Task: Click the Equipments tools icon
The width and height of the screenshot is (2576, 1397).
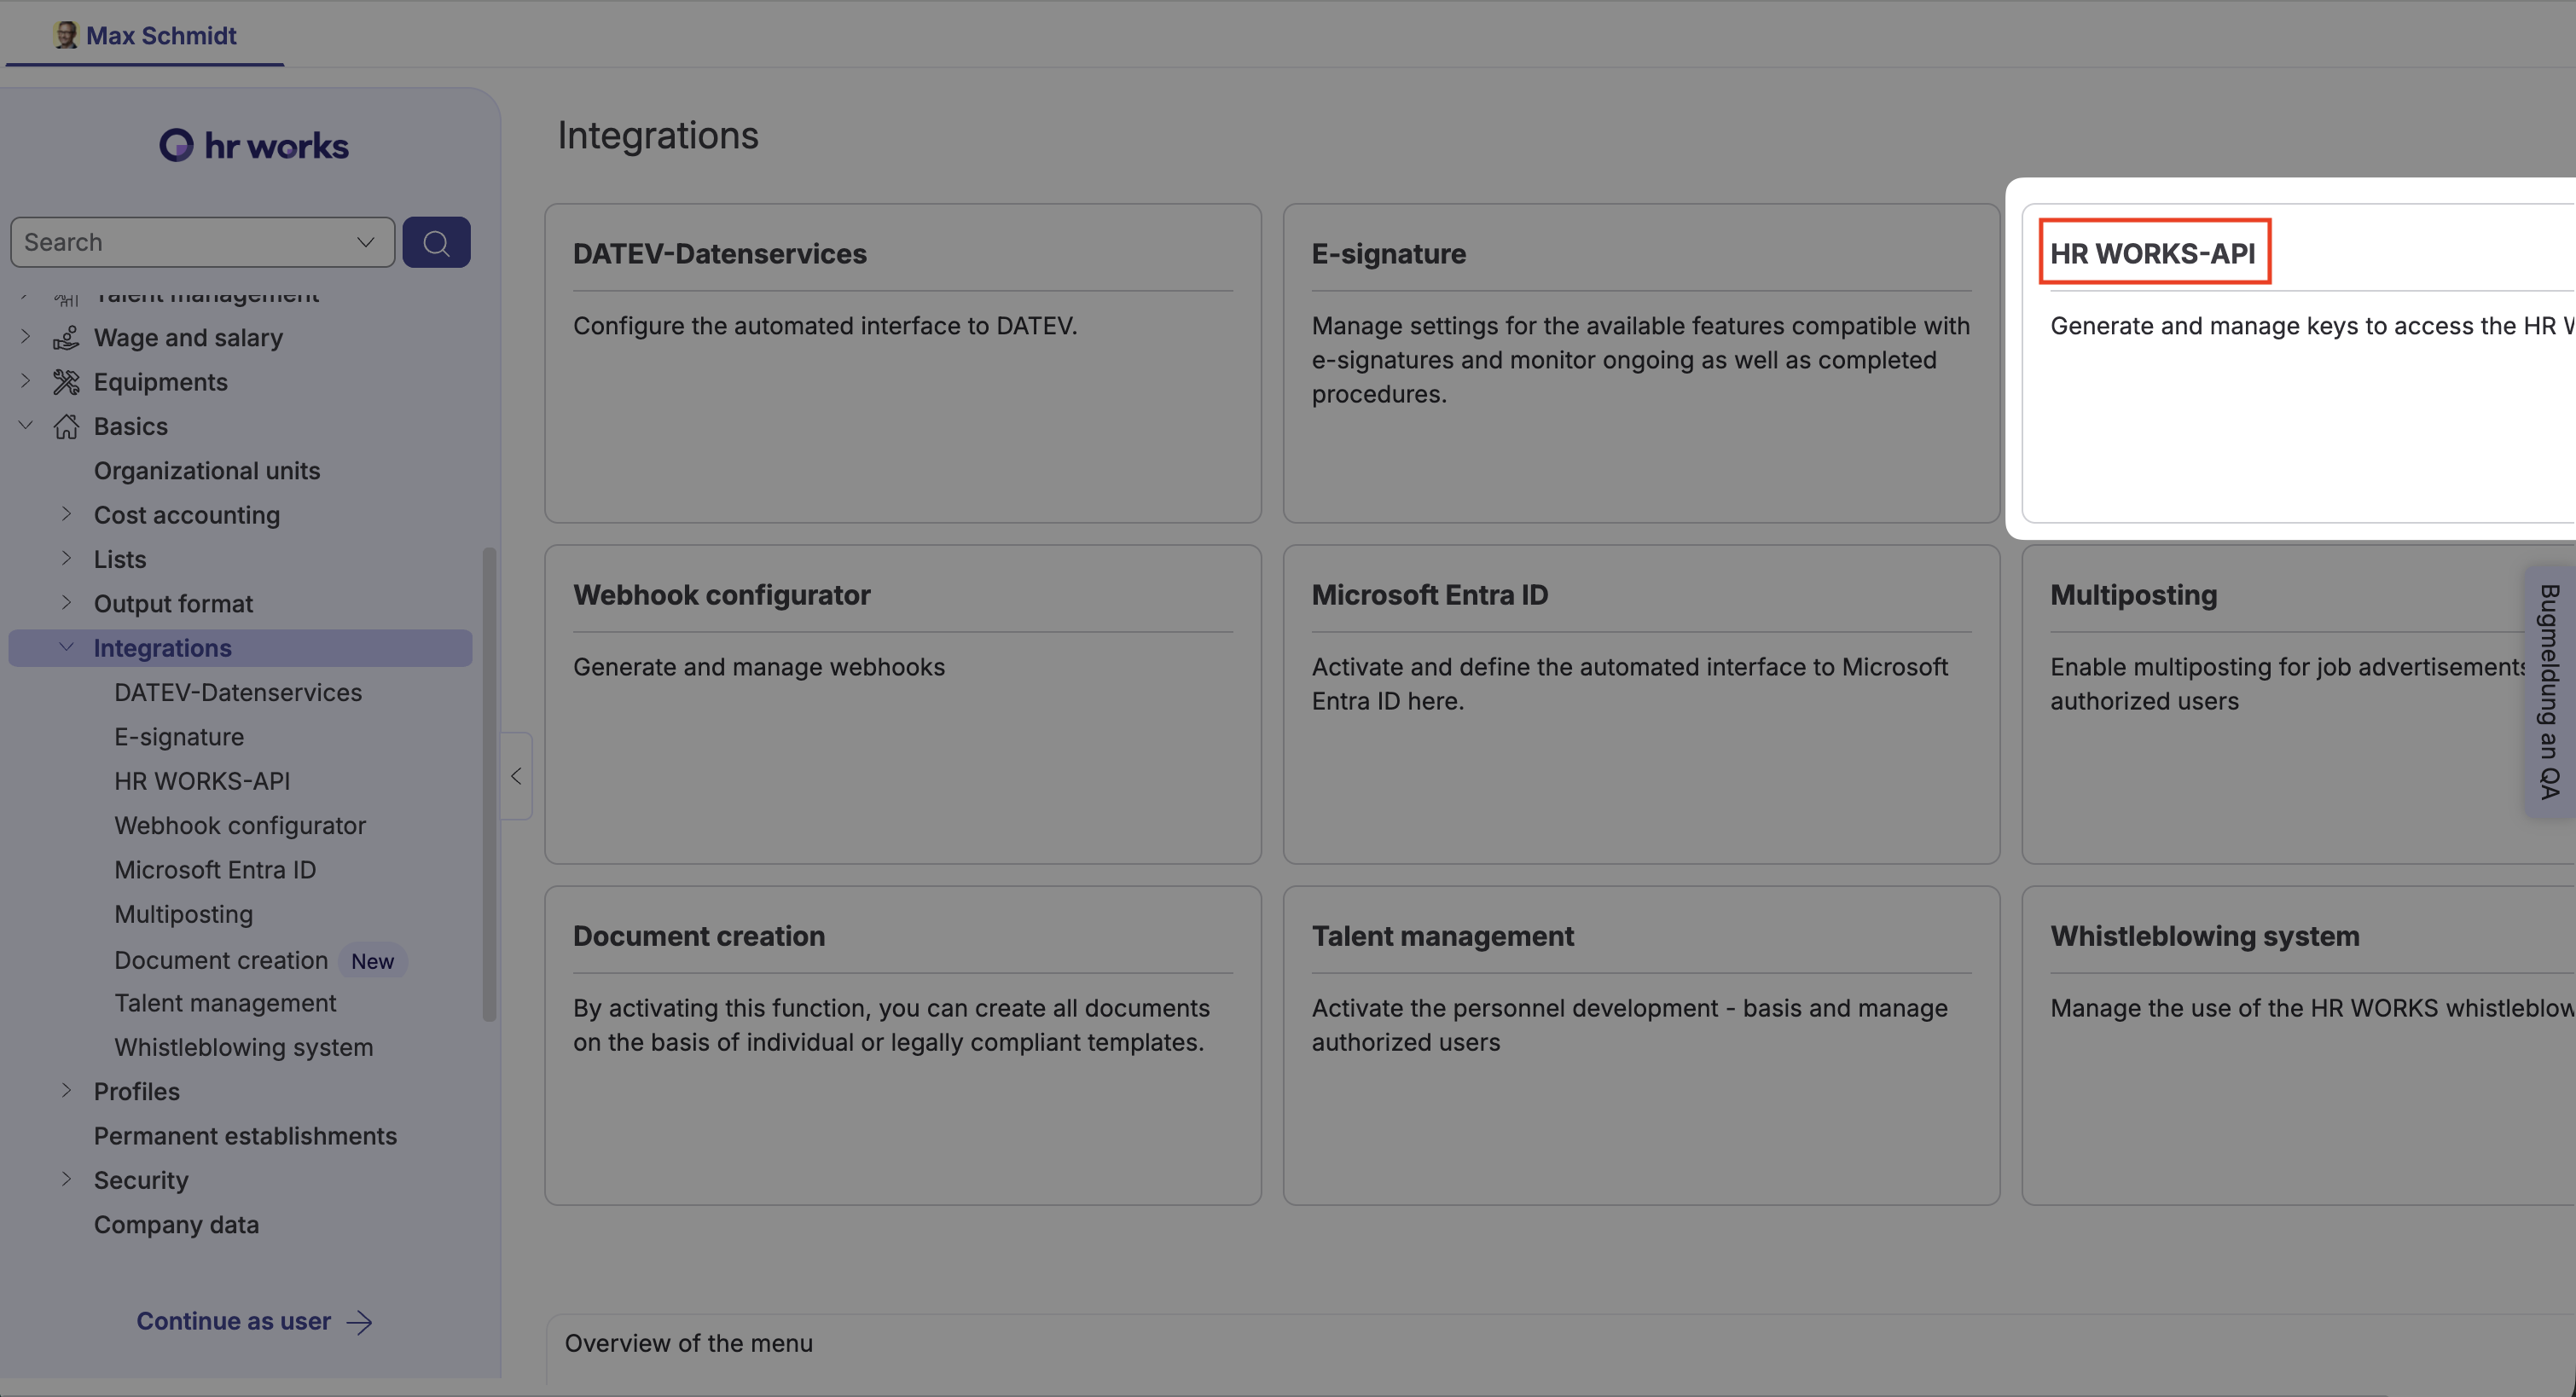Action: 66,382
